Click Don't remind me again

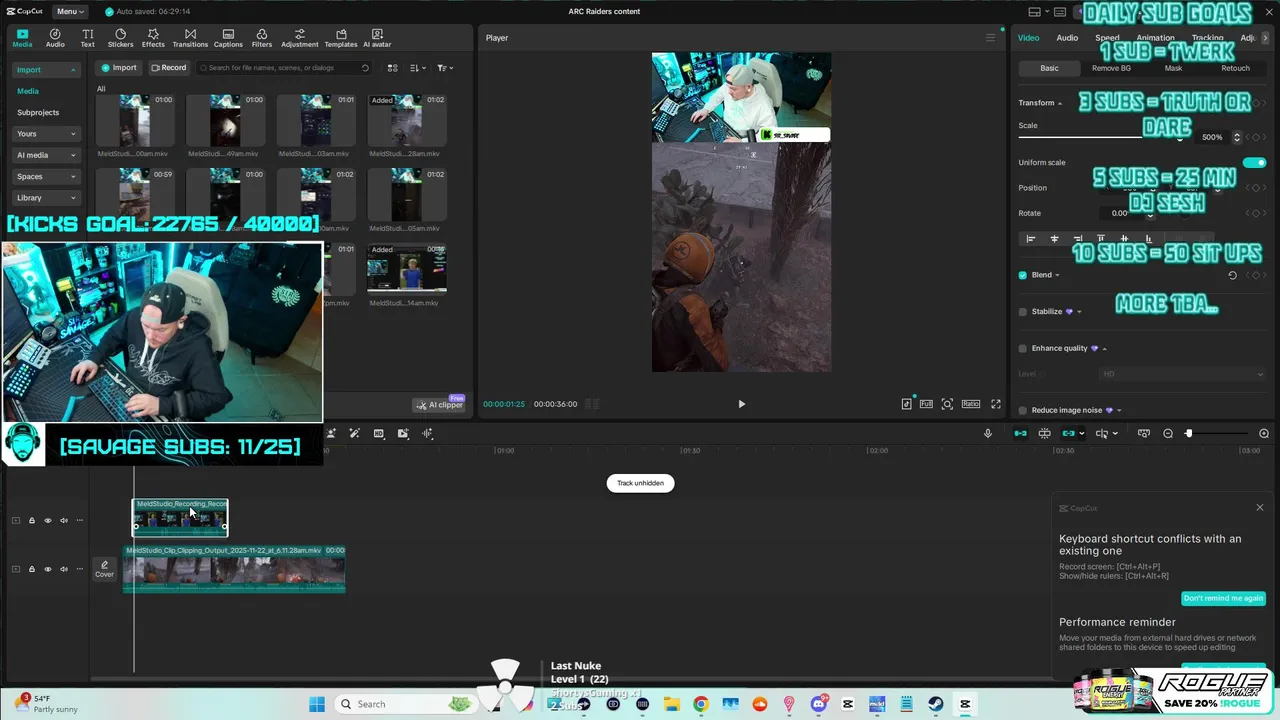(1223, 598)
